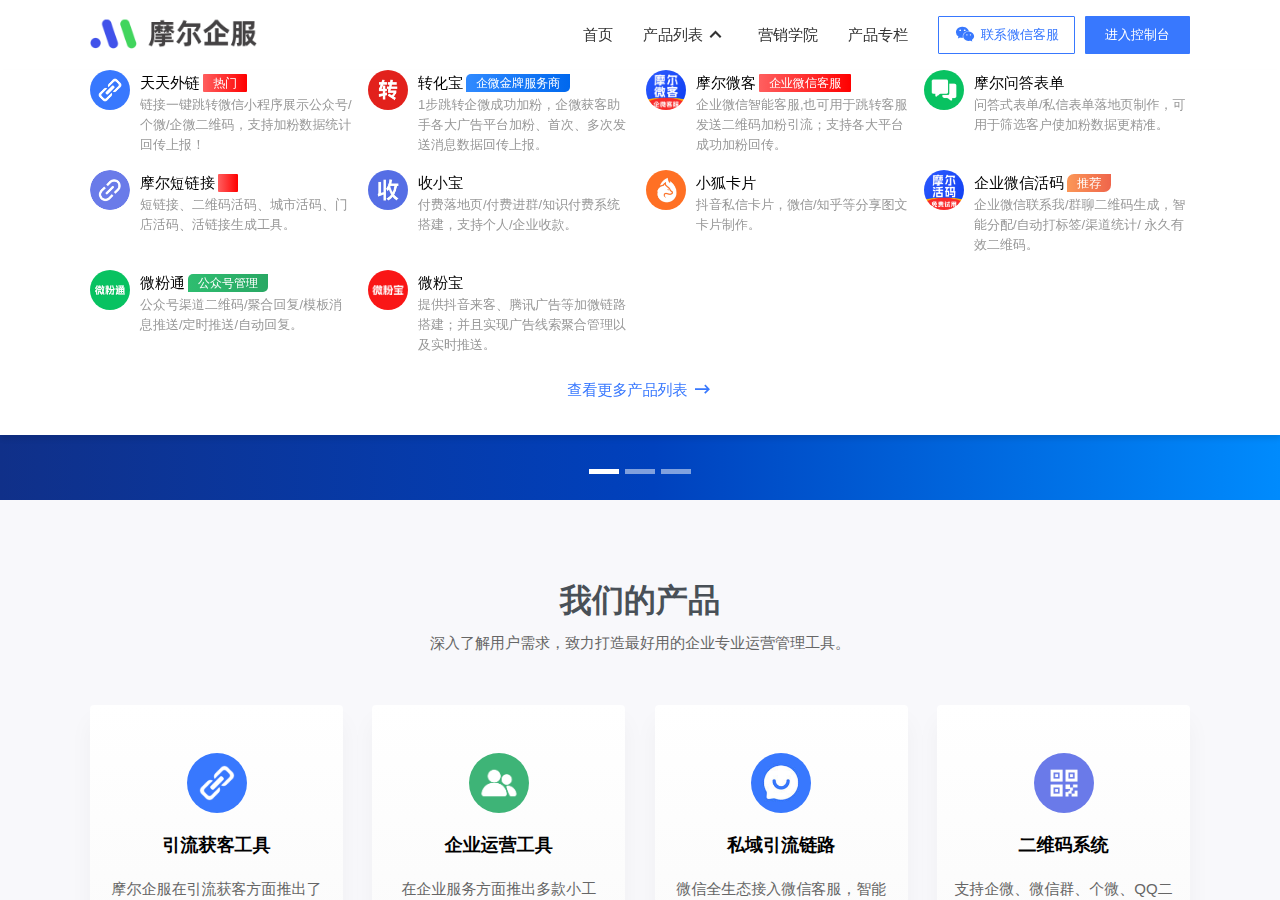Image resolution: width=1280 pixels, height=900 pixels.
Task: Click the 转化宝 red icon
Action: point(388,90)
